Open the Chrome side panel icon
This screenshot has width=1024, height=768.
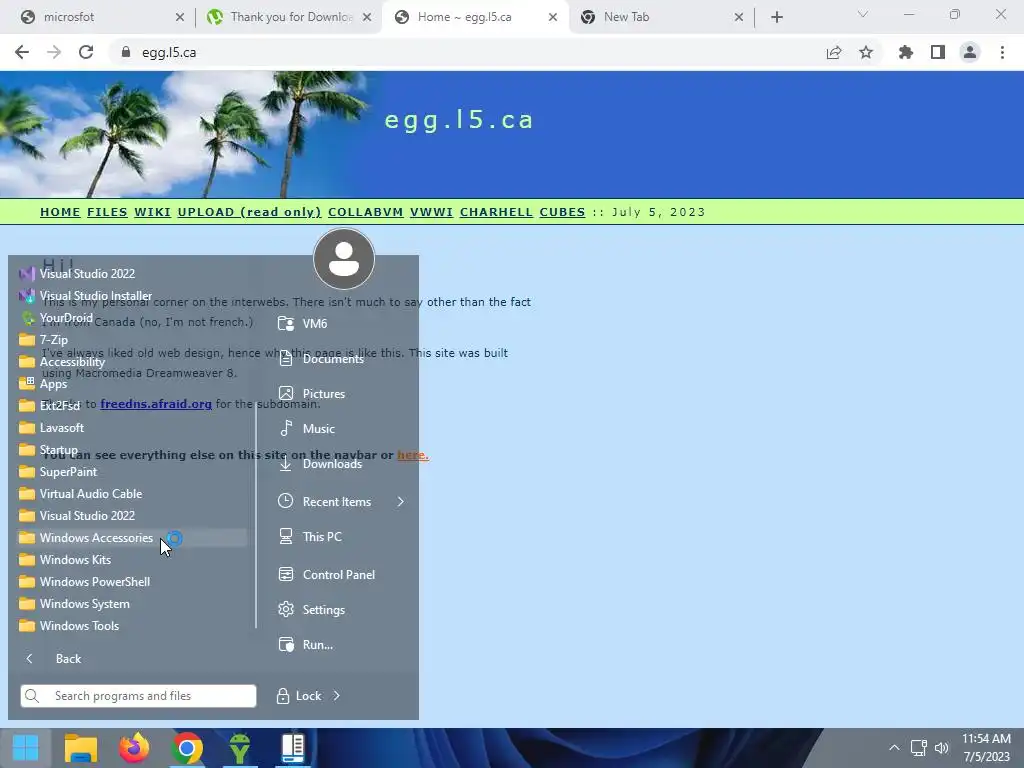pyautogui.click(x=938, y=52)
